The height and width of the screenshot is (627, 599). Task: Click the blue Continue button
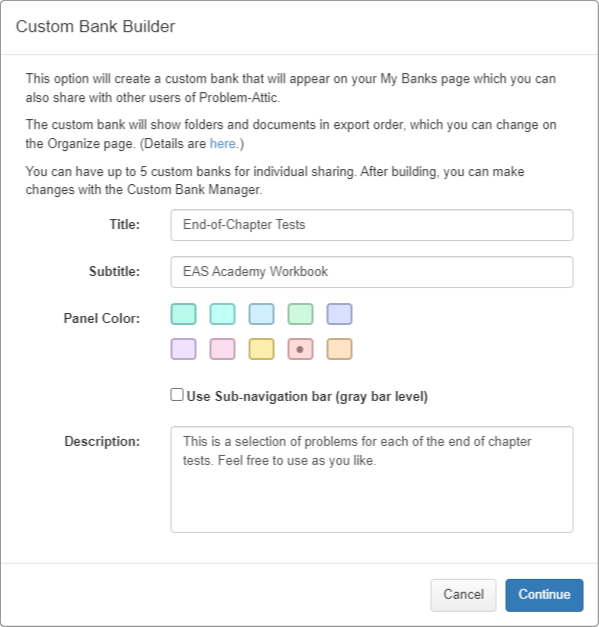click(544, 595)
